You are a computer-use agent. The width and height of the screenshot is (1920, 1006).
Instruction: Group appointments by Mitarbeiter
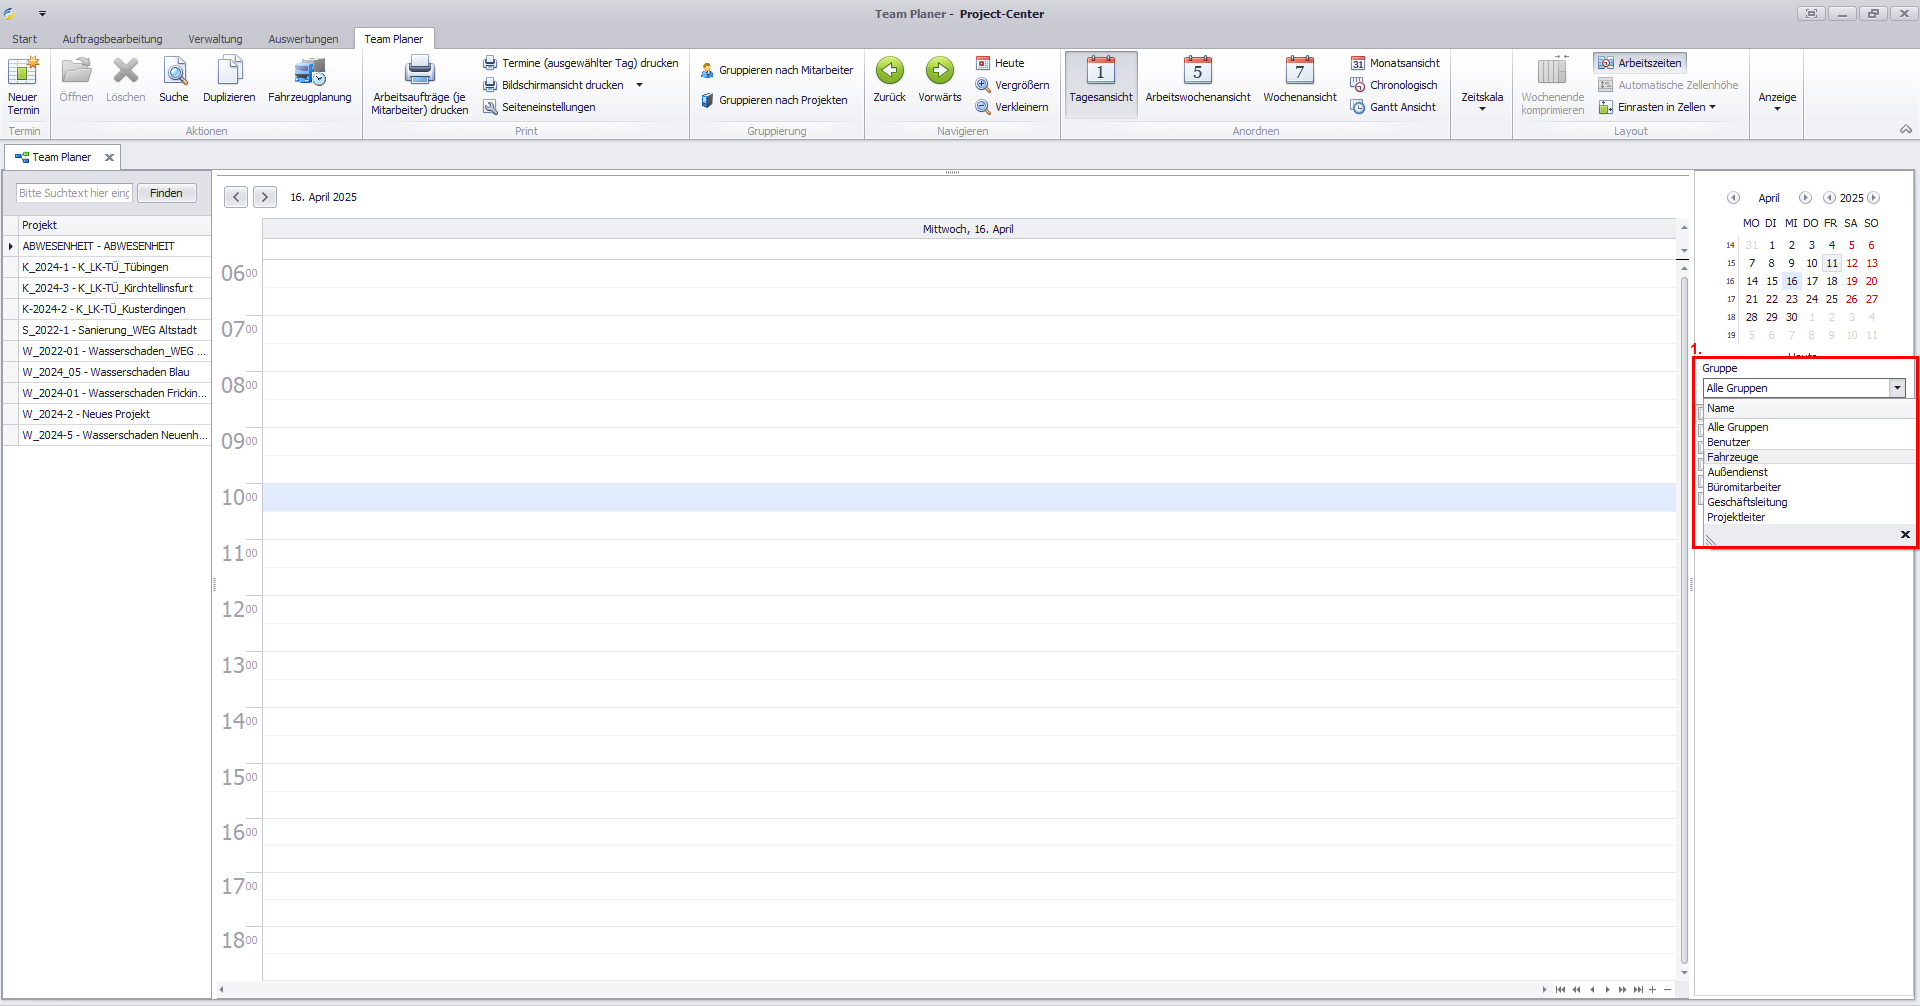pos(777,70)
